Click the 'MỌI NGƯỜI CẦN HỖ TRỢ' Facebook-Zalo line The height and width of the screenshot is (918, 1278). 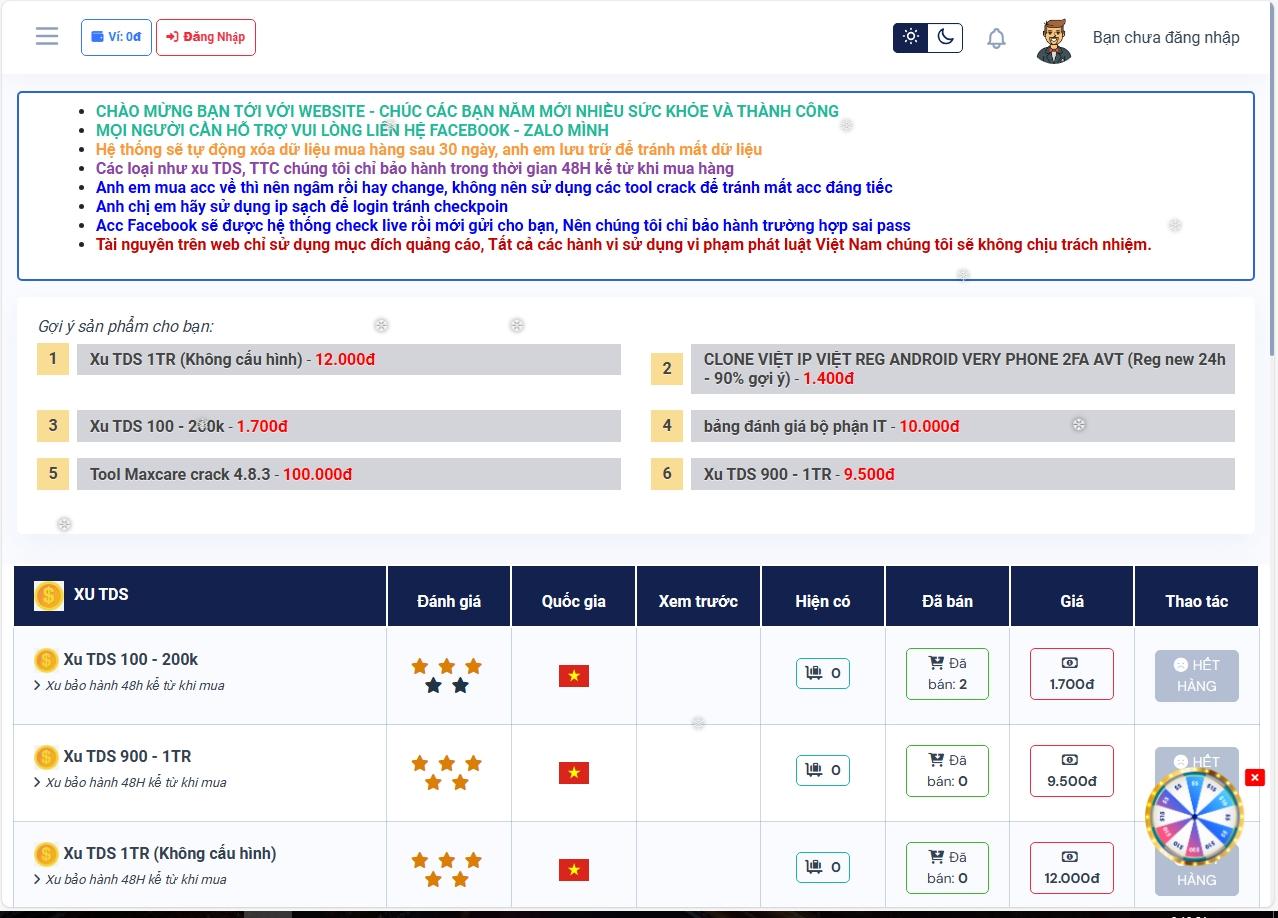[352, 130]
